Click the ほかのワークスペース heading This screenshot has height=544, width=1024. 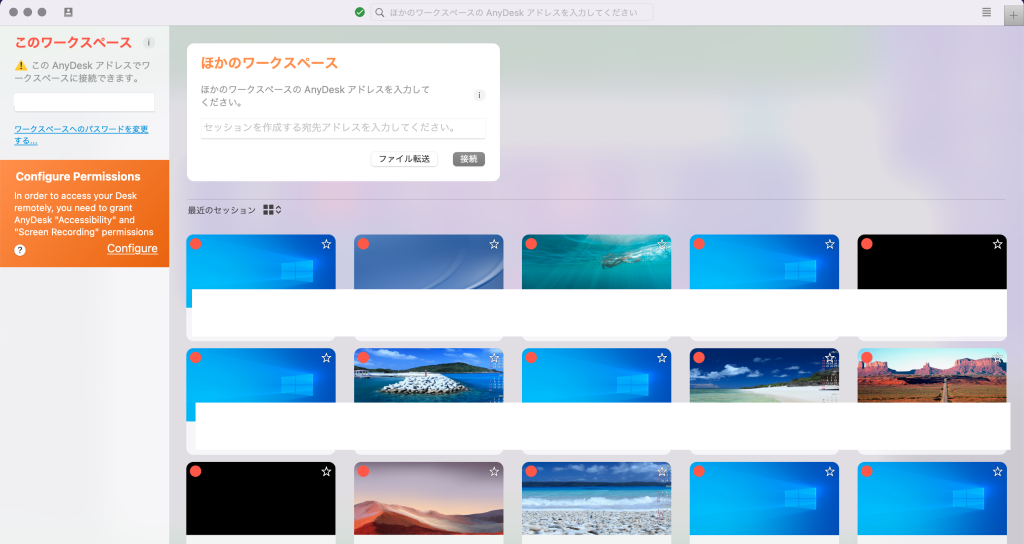point(269,63)
